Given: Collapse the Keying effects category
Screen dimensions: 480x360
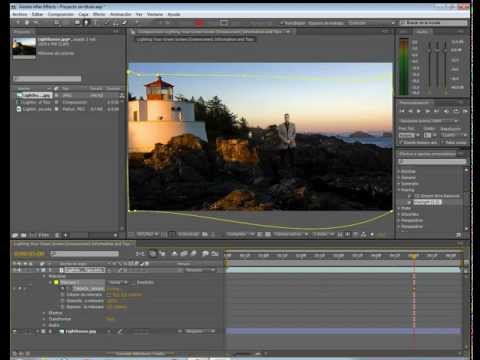Looking at the screenshot, I should (x=399, y=190).
